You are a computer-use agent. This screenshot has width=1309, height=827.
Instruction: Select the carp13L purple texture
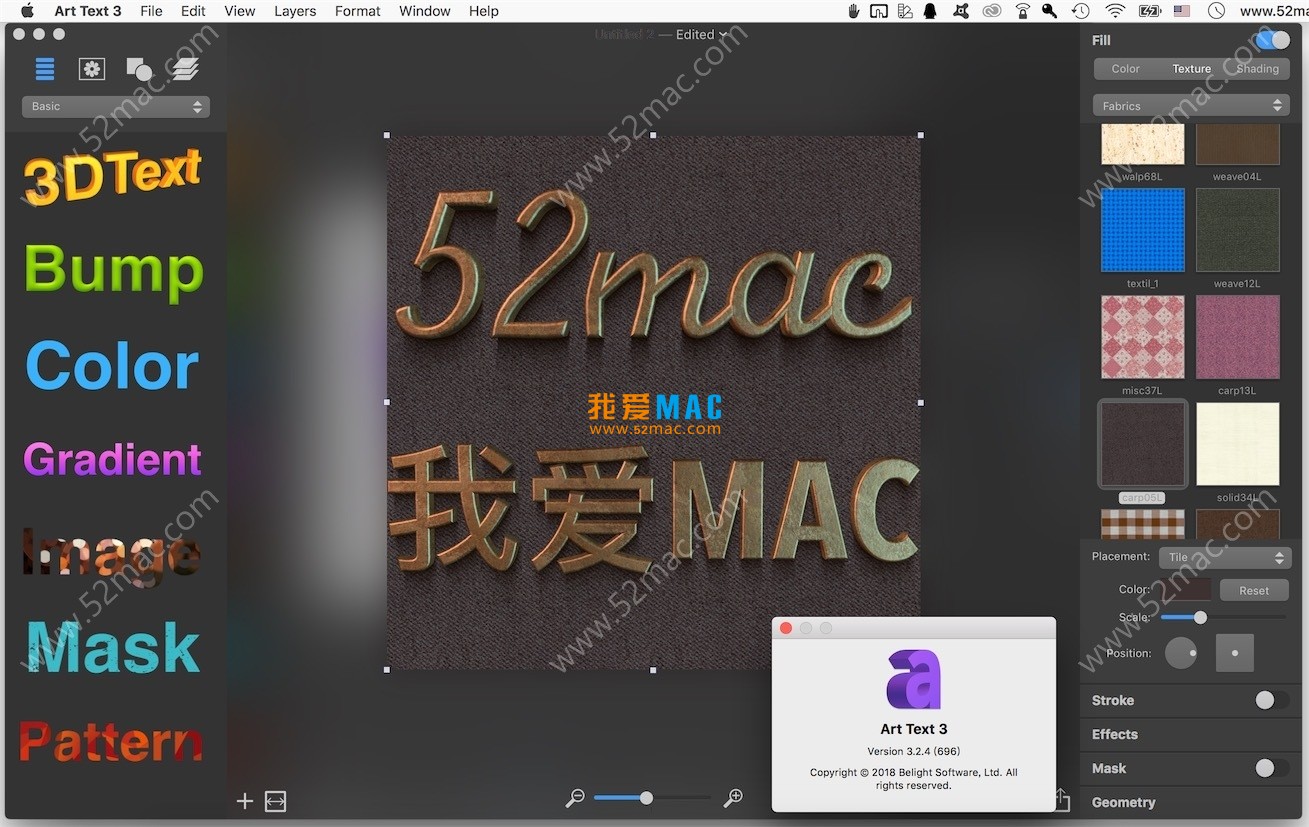(x=1238, y=337)
